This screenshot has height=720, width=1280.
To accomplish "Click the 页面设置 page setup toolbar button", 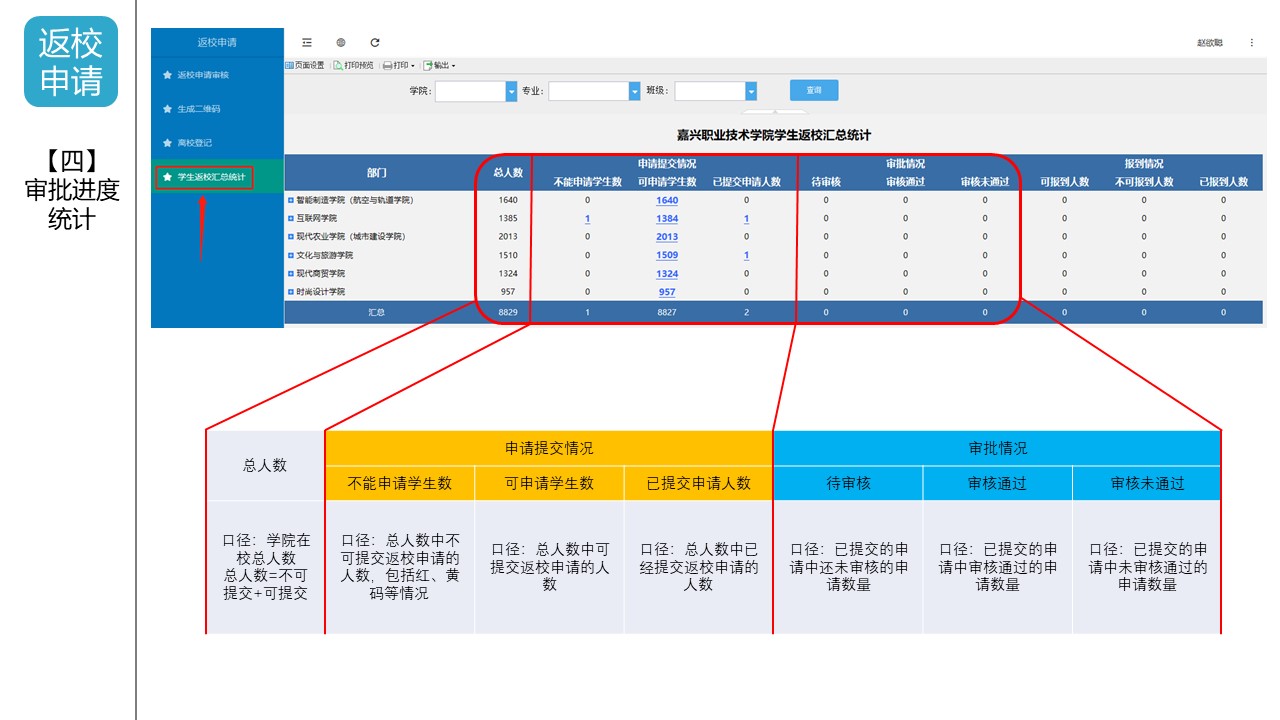I will (x=305, y=66).
